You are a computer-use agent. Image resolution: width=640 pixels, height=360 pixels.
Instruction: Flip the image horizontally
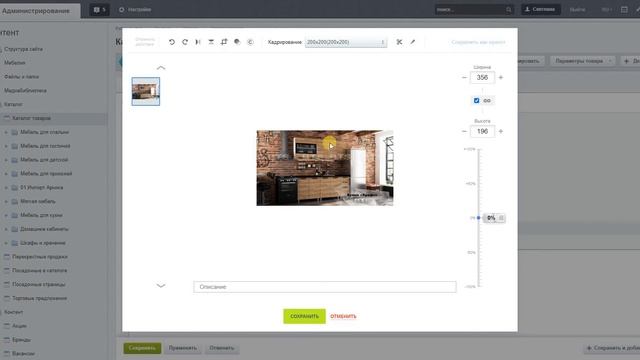tap(198, 42)
